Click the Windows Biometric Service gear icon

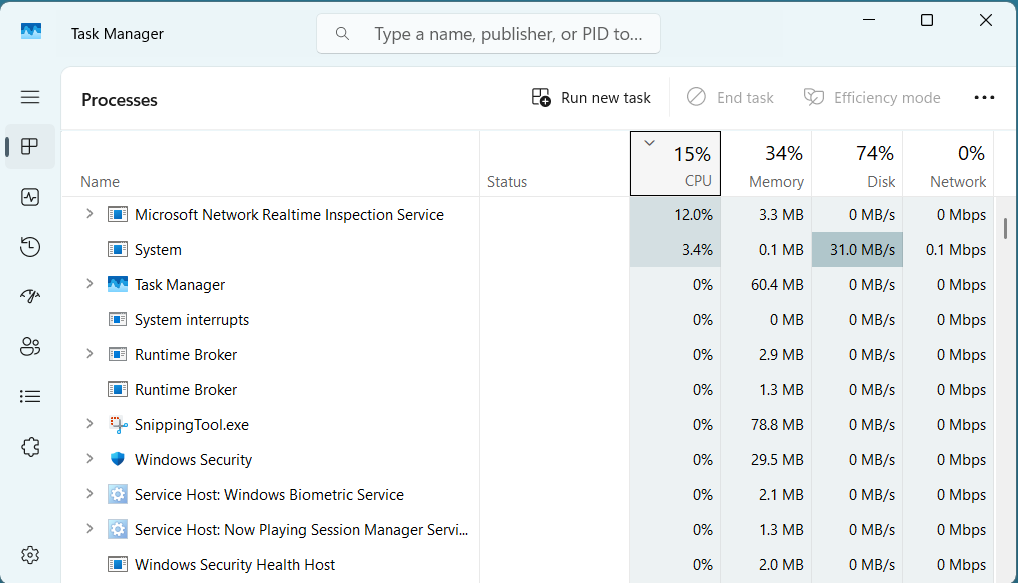(x=118, y=495)
